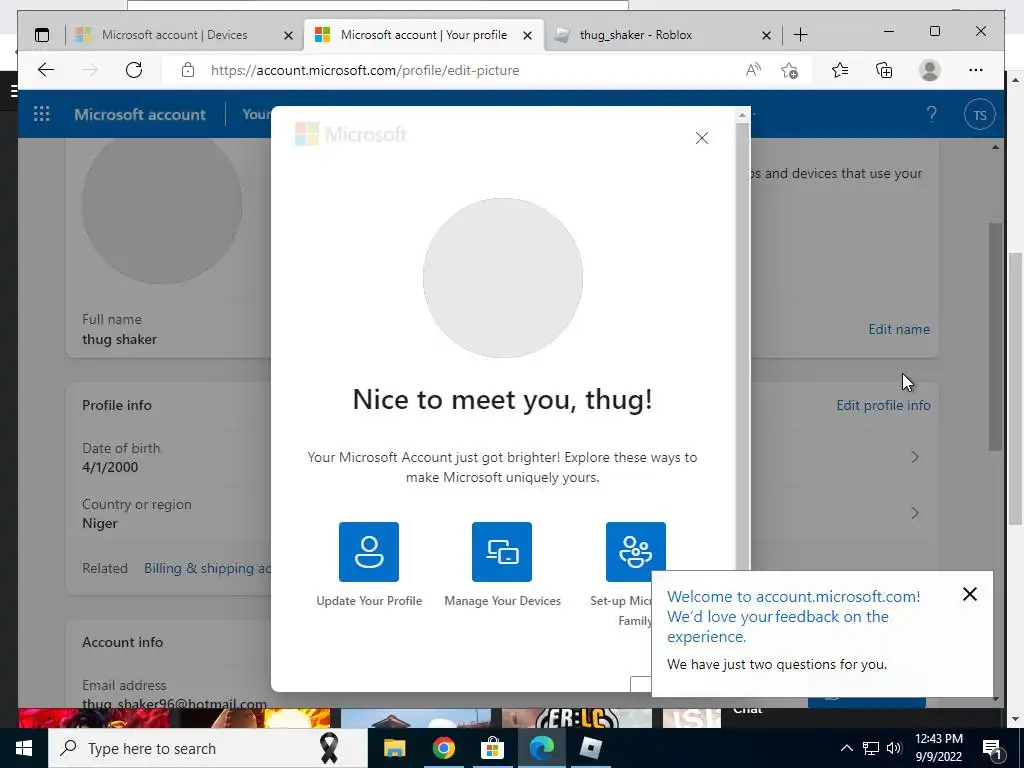This screenshot has height=768, width=1024.
Task: Expand the Date of birth row chevron
Action: (915, 457)
